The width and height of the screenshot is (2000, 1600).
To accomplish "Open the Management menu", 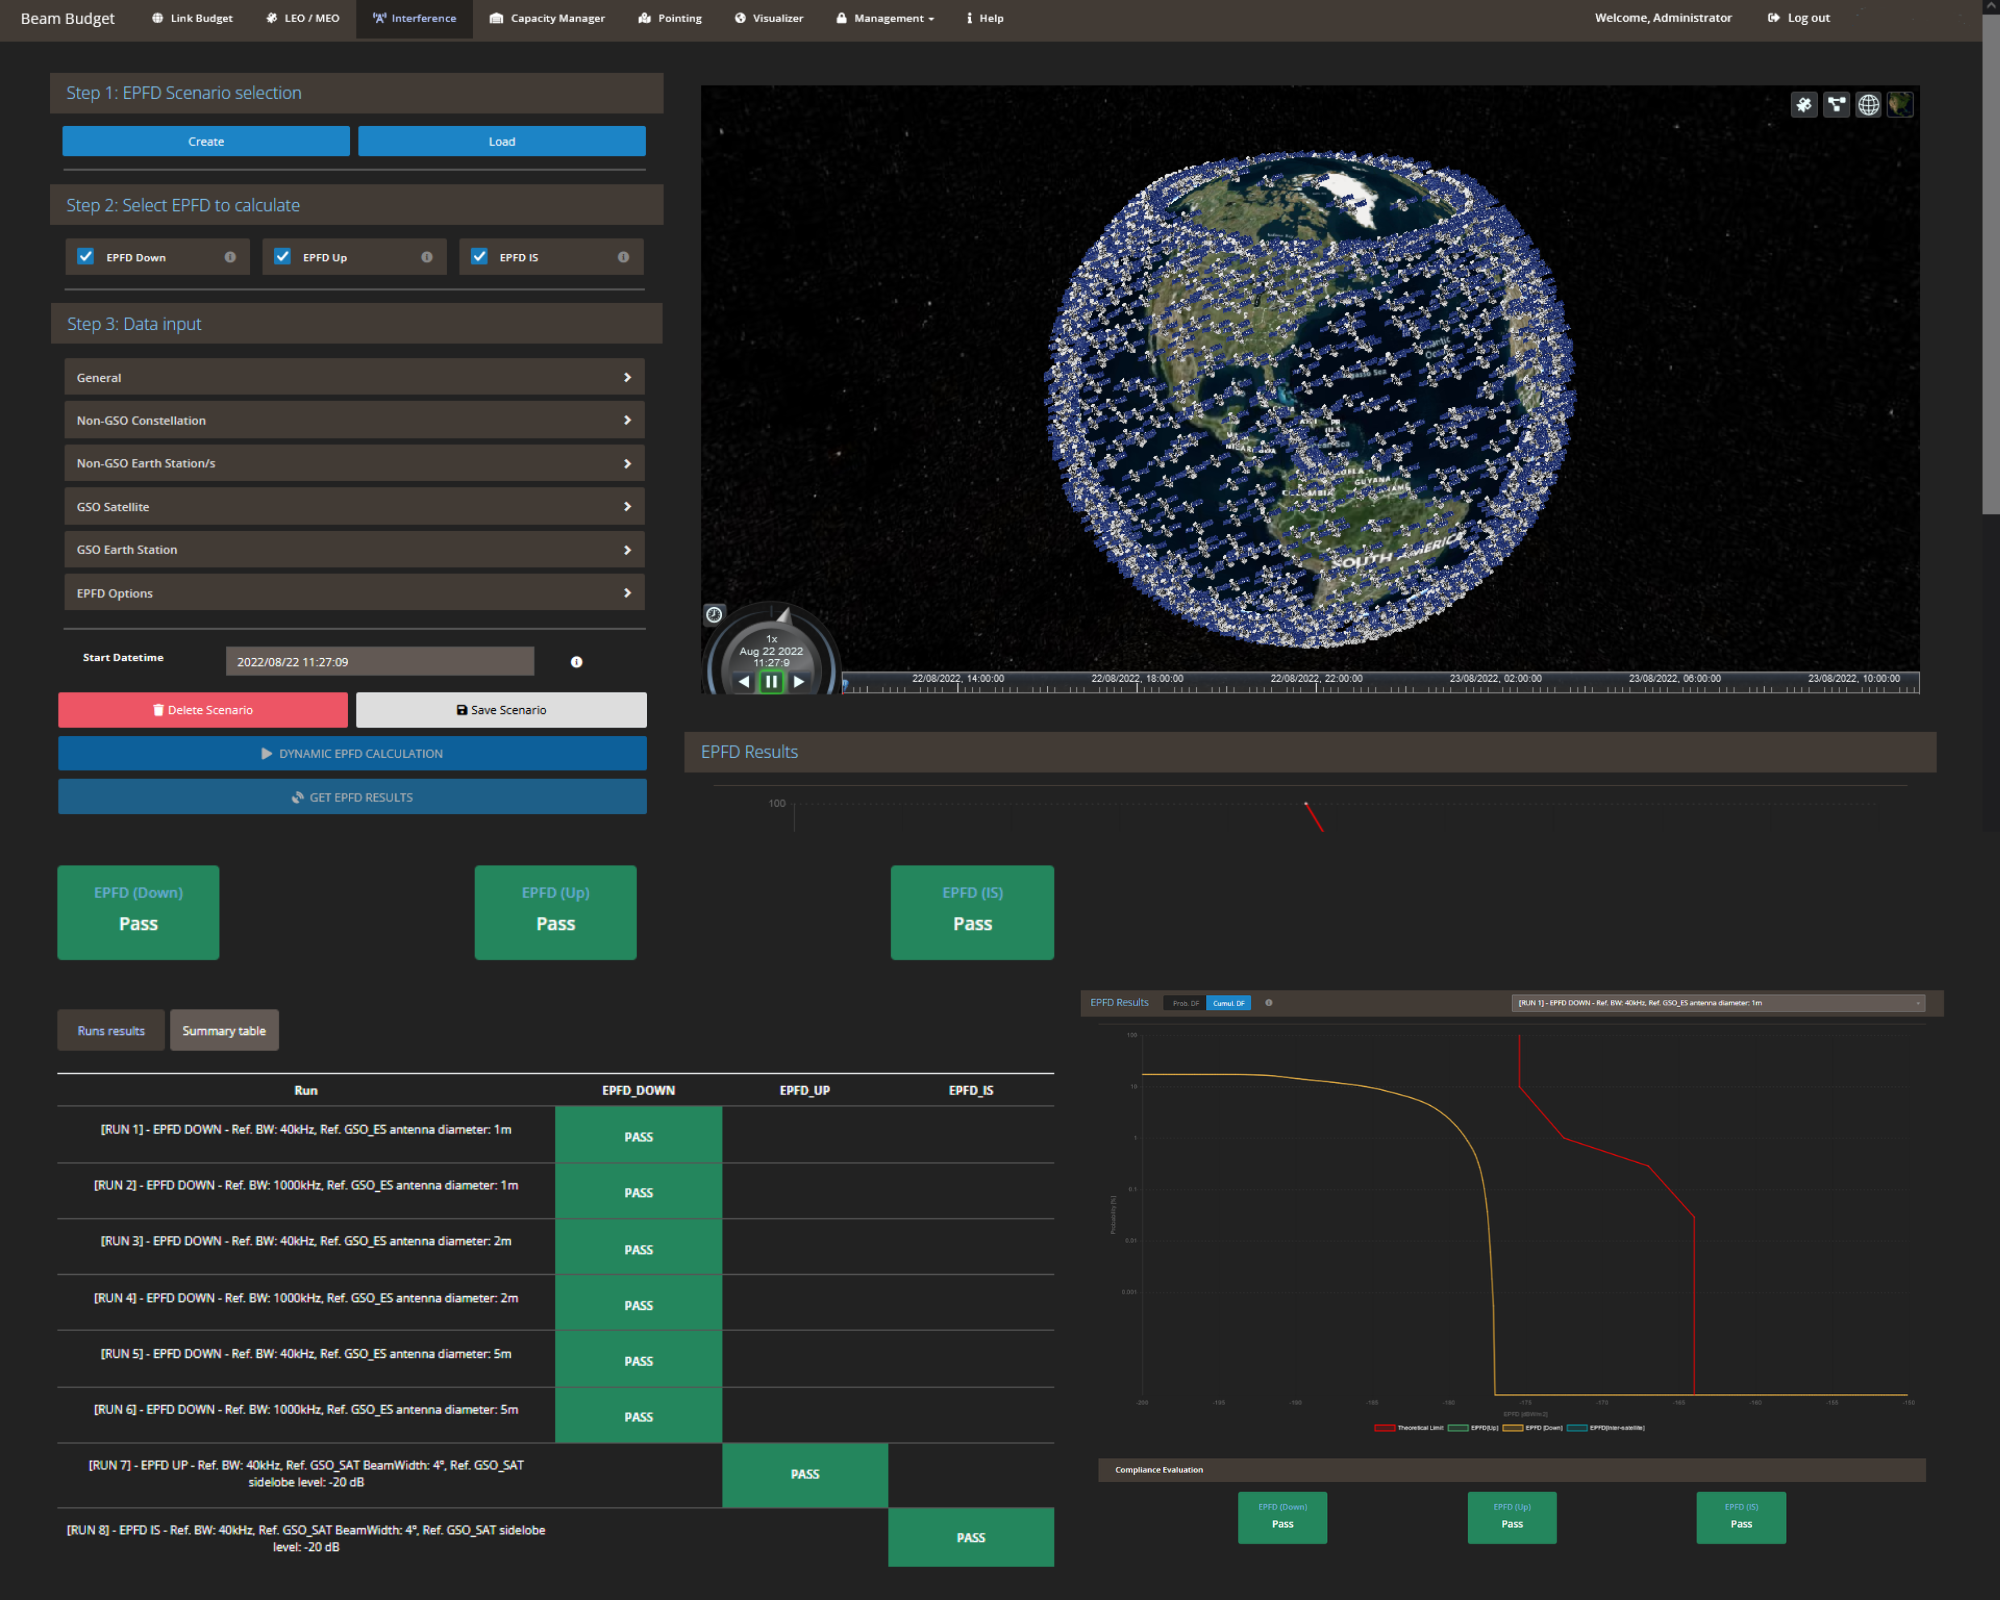I will [x=886, y=18].
